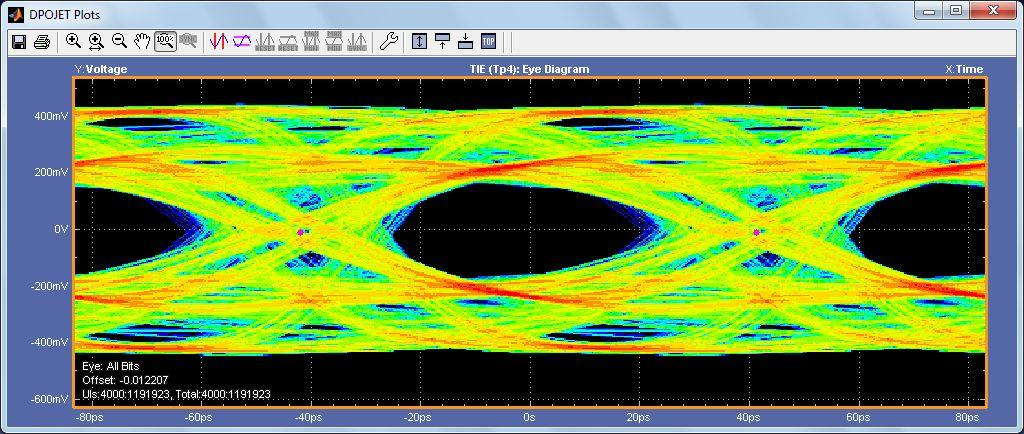The width and height of the screenshot is (1024, 434).
Task: Print the current plot
Action: pyautogui.click(x=42, y=41)
